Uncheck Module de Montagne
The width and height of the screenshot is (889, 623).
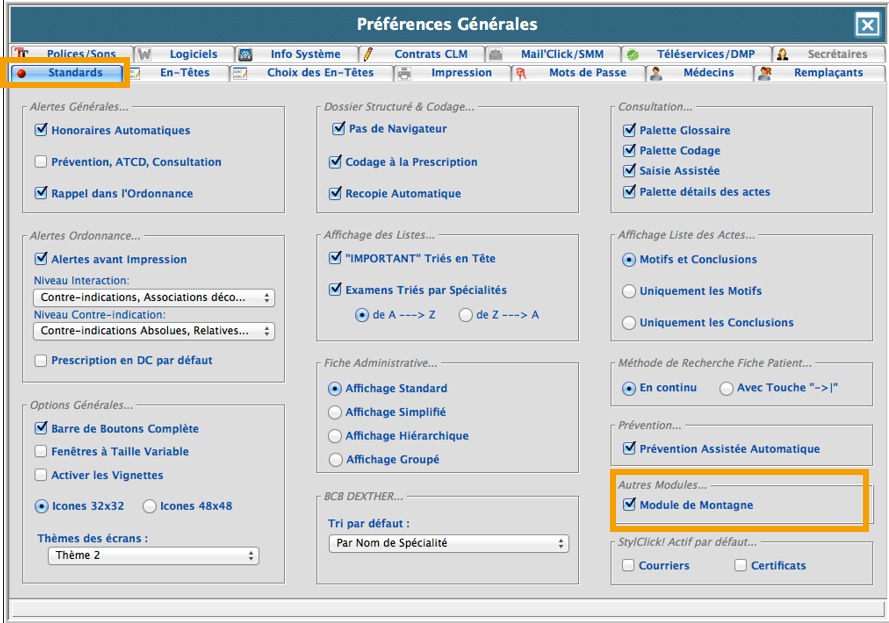tap(629, 505)
